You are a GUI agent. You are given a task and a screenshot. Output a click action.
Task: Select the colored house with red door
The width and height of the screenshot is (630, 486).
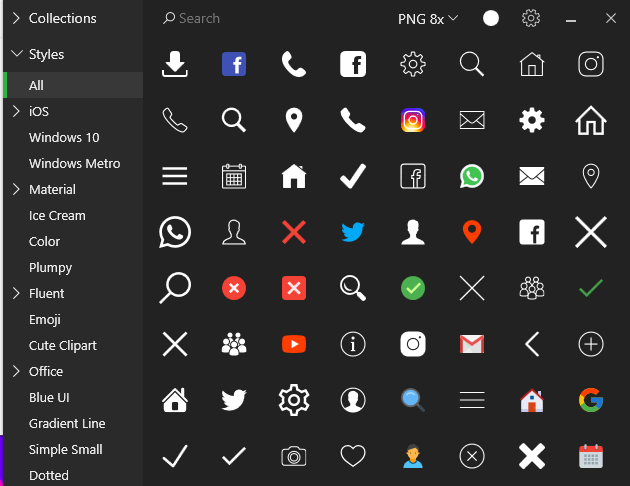pyautogui.click(x=532, y=400)
